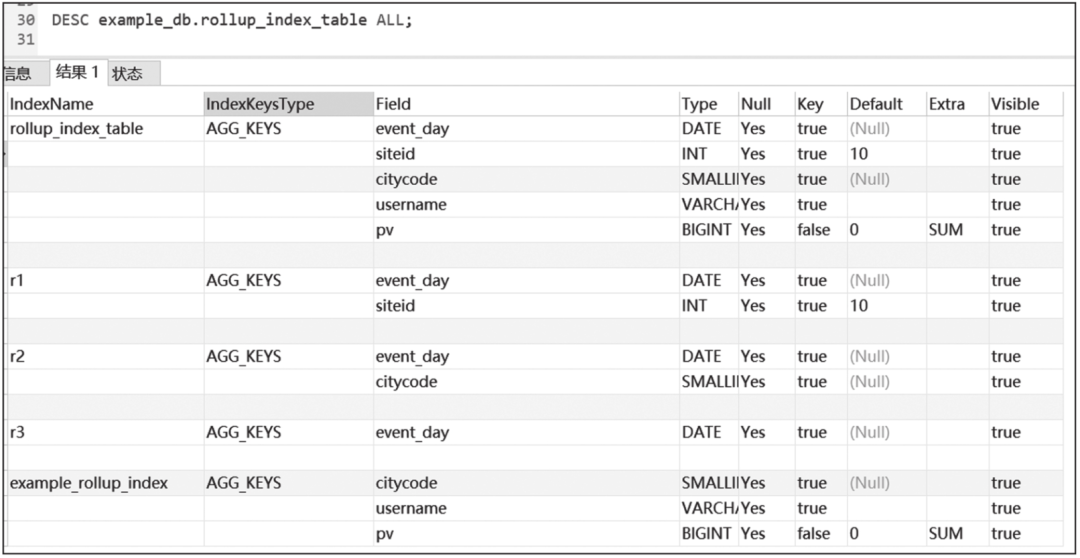The image size is (1080, 558).
Task: Select the r3 index name cell
Action: [17, 433]
